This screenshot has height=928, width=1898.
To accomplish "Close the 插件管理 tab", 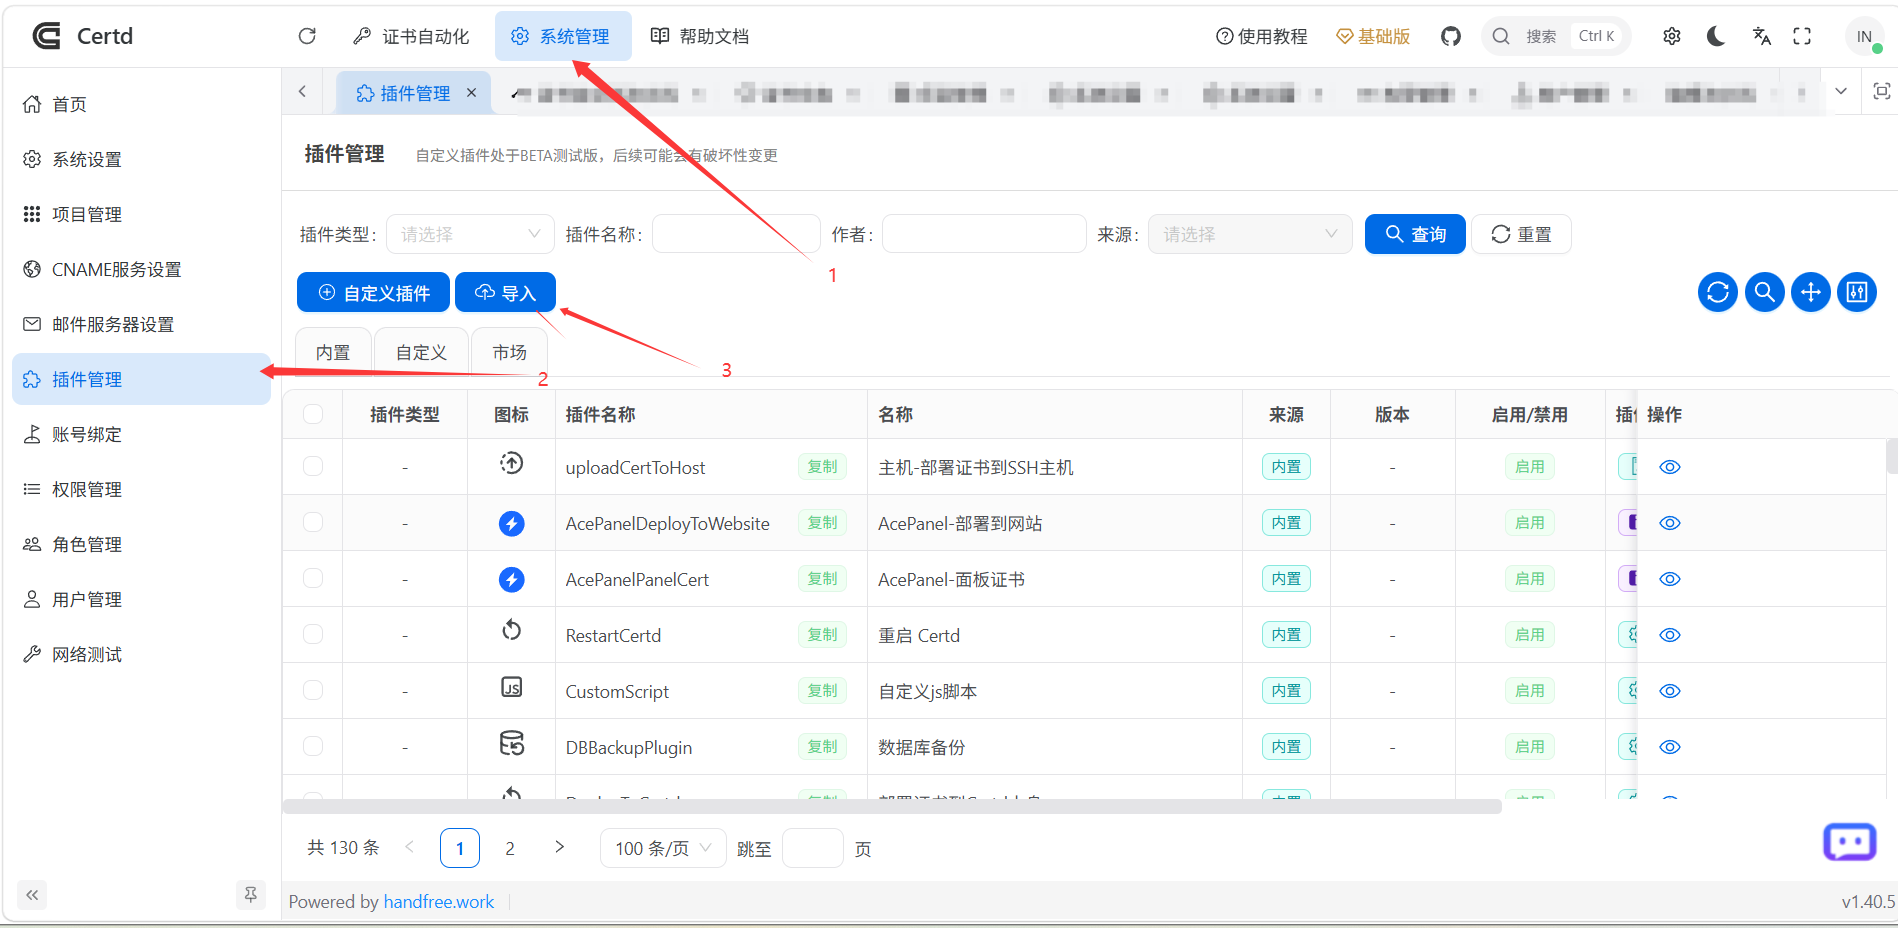I will (x=471, y=92).
